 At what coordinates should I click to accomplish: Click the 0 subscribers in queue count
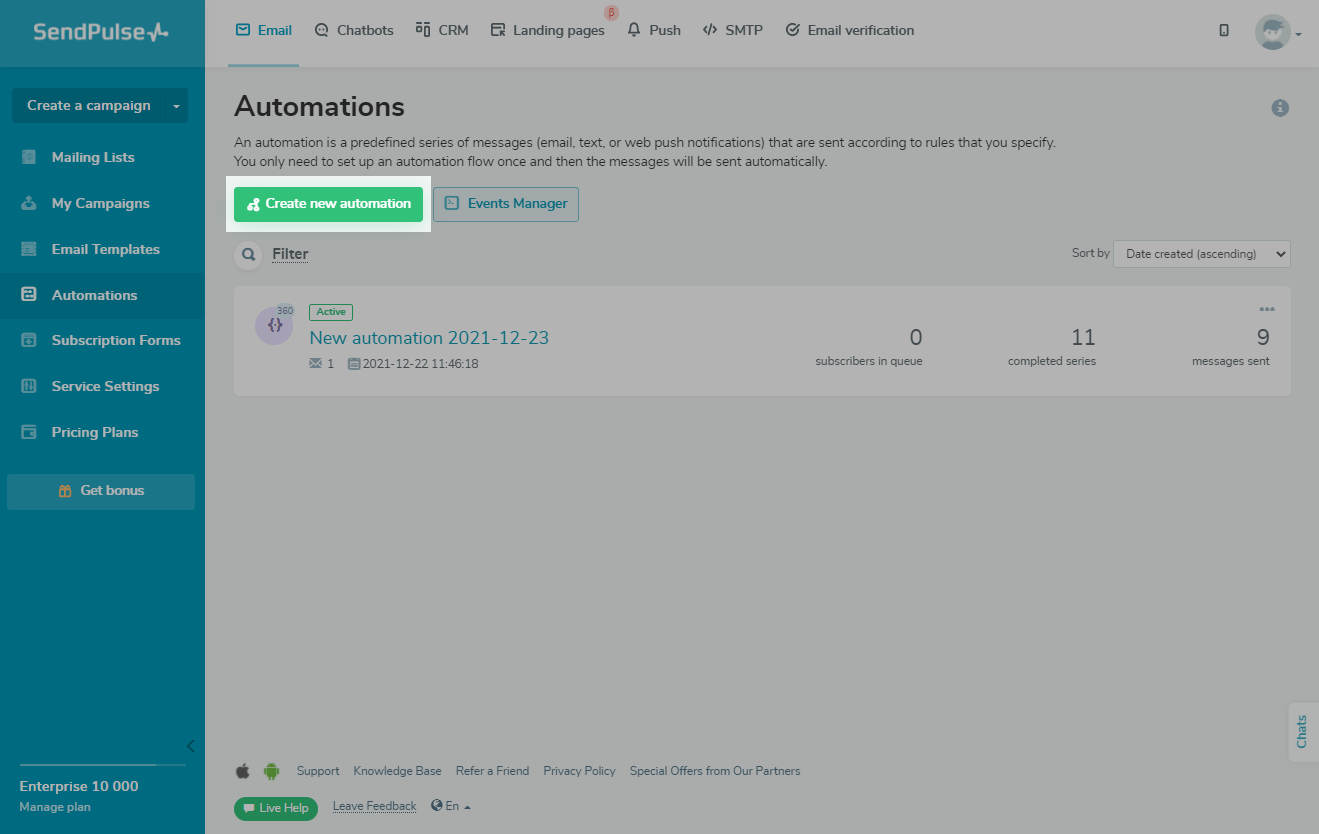coord(916,337)
